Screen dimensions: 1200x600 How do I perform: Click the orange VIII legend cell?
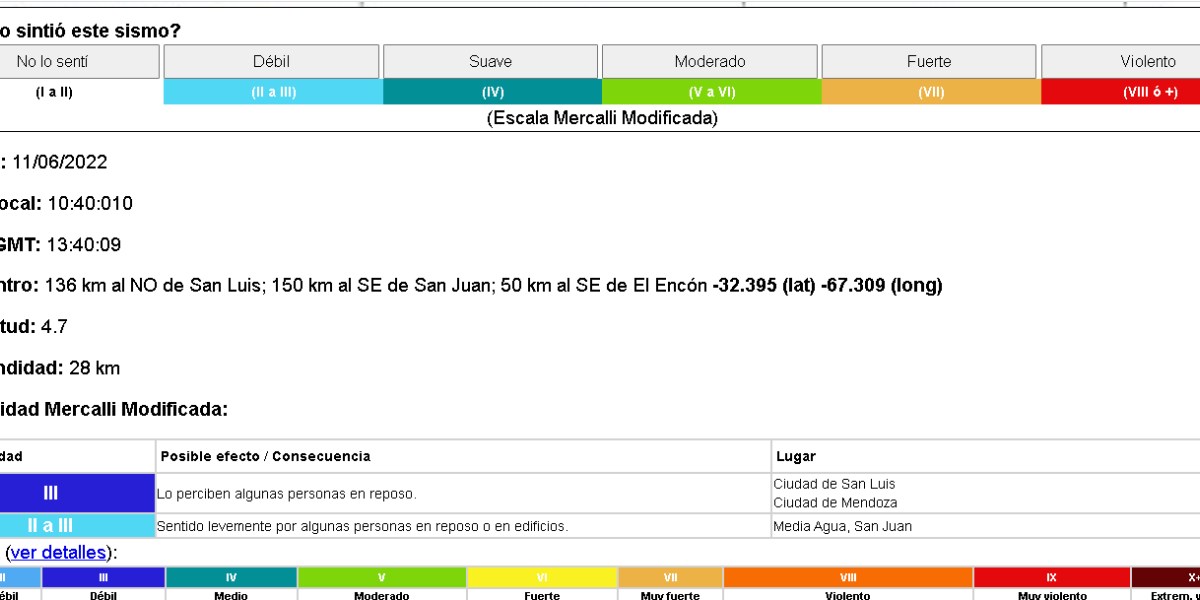click(848, 578)
